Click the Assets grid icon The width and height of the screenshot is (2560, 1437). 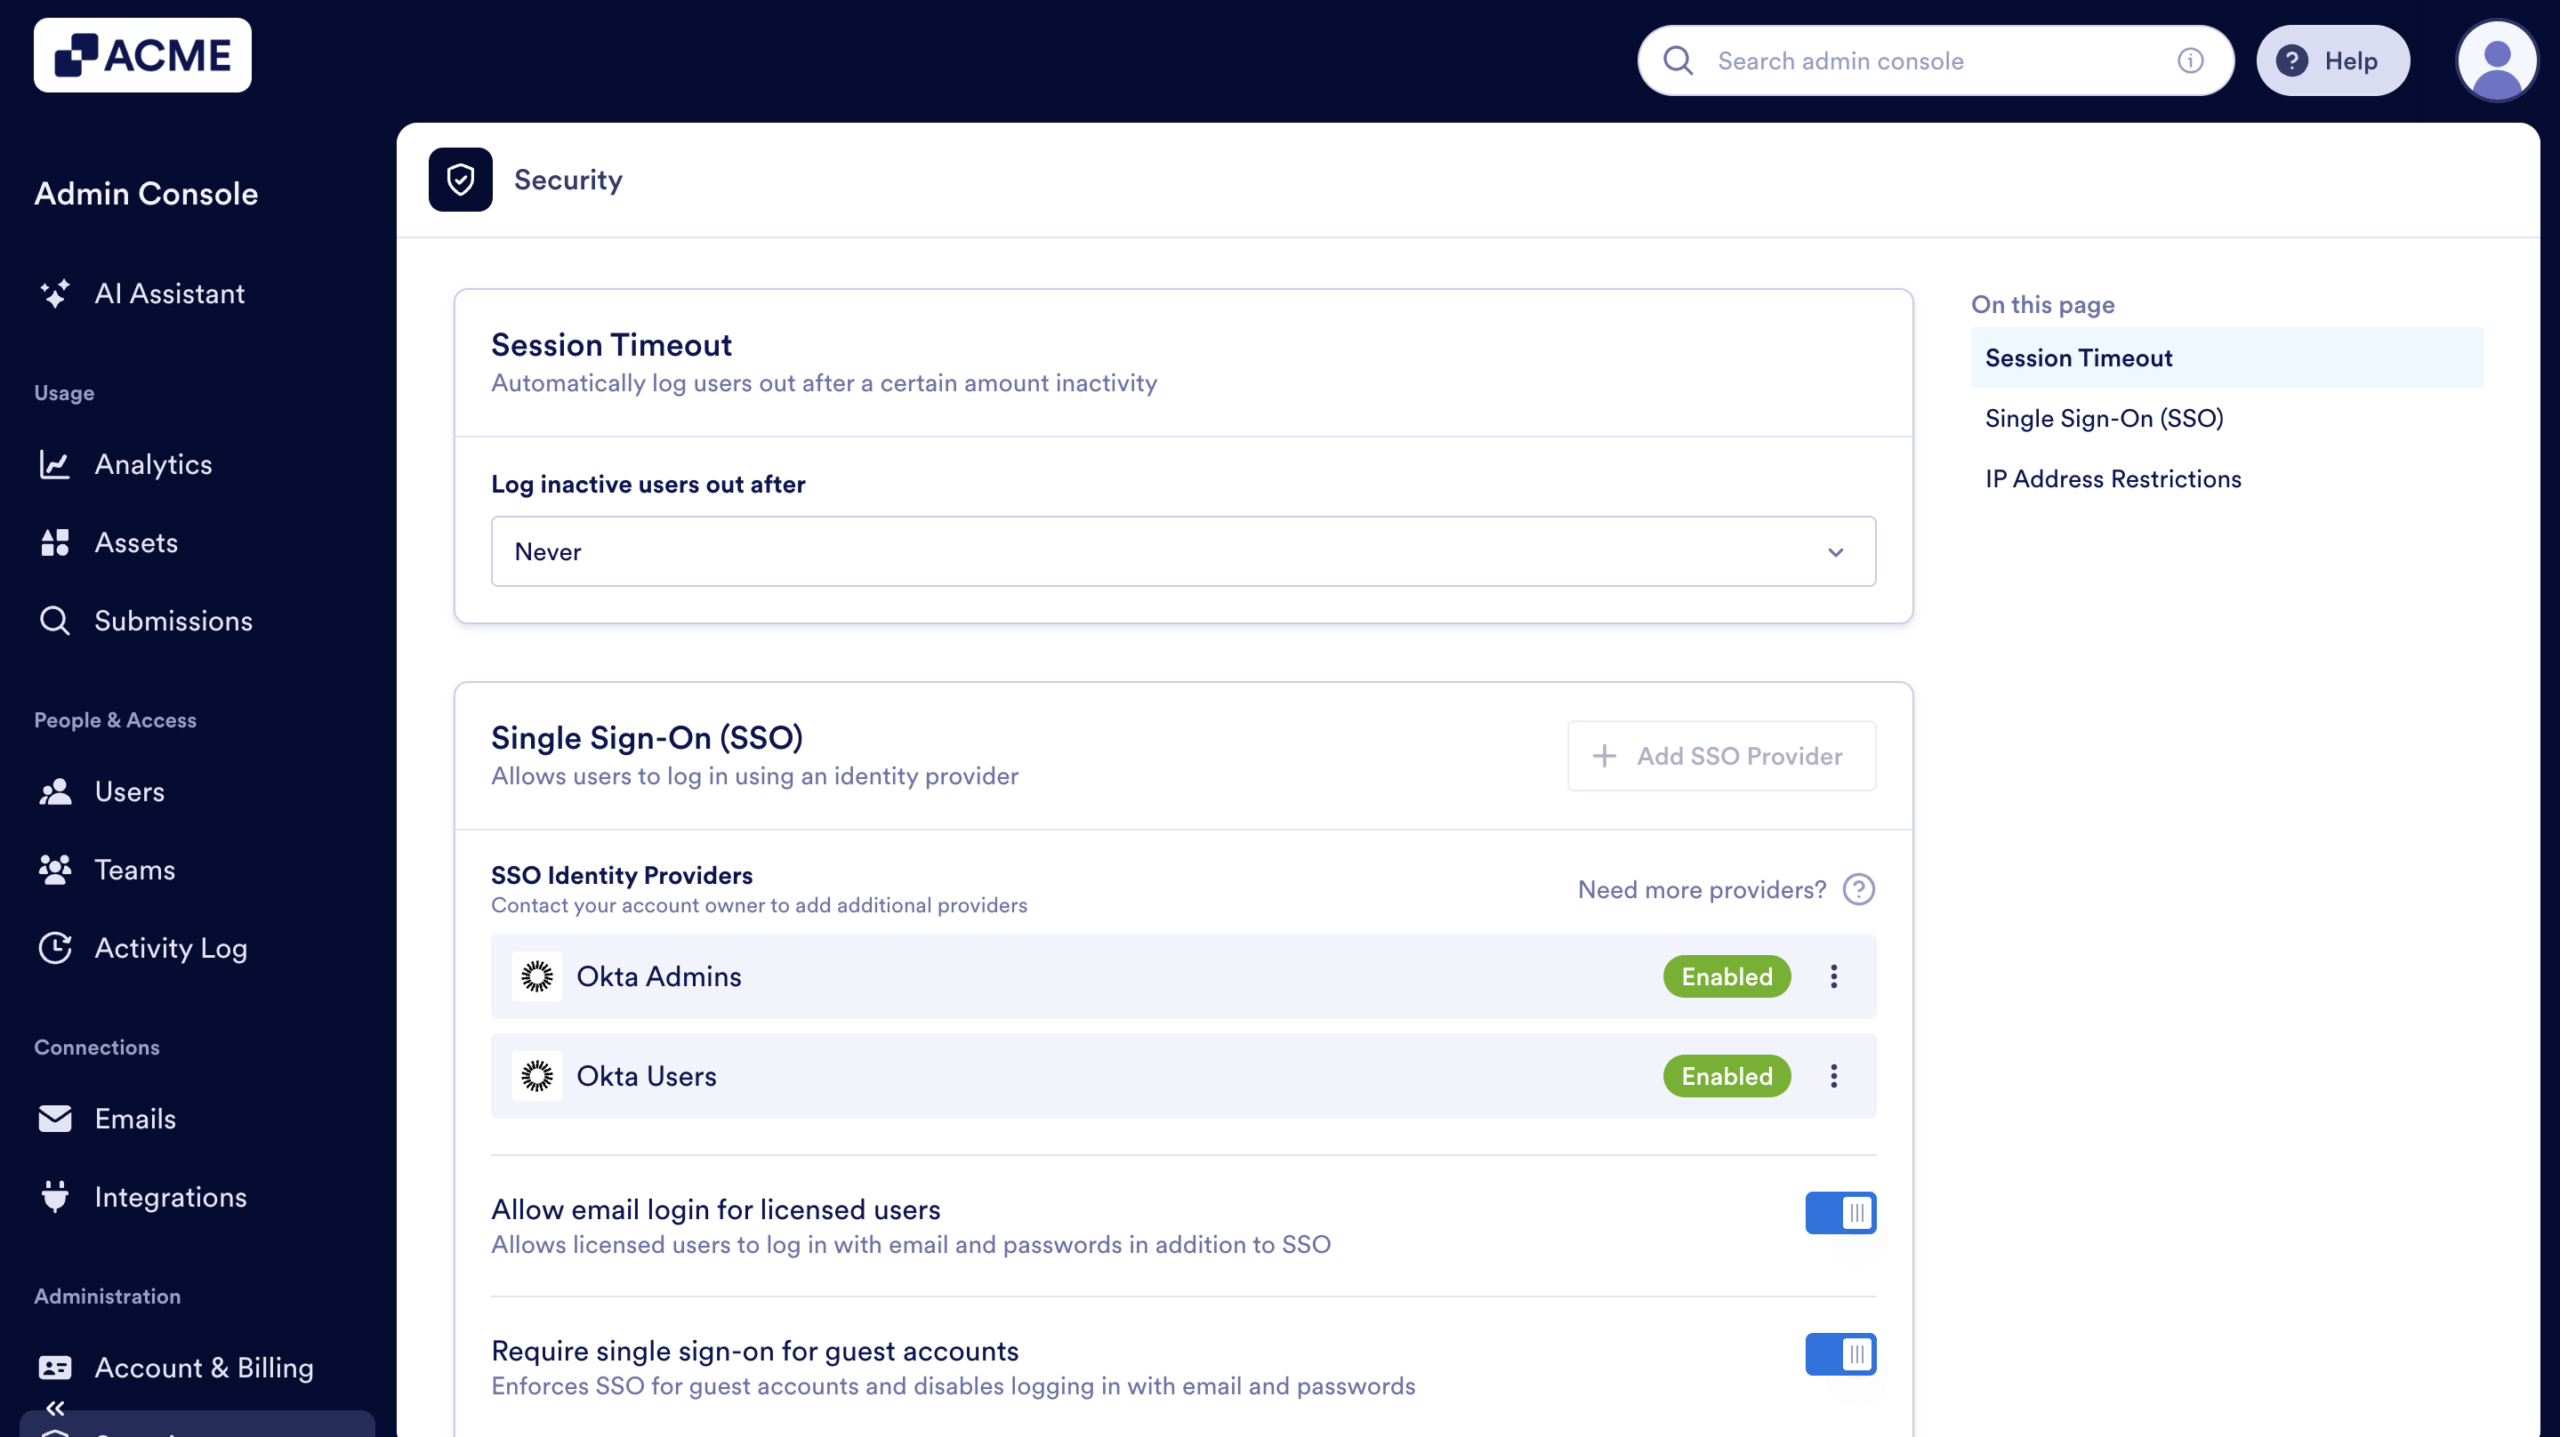pos(55,543)
